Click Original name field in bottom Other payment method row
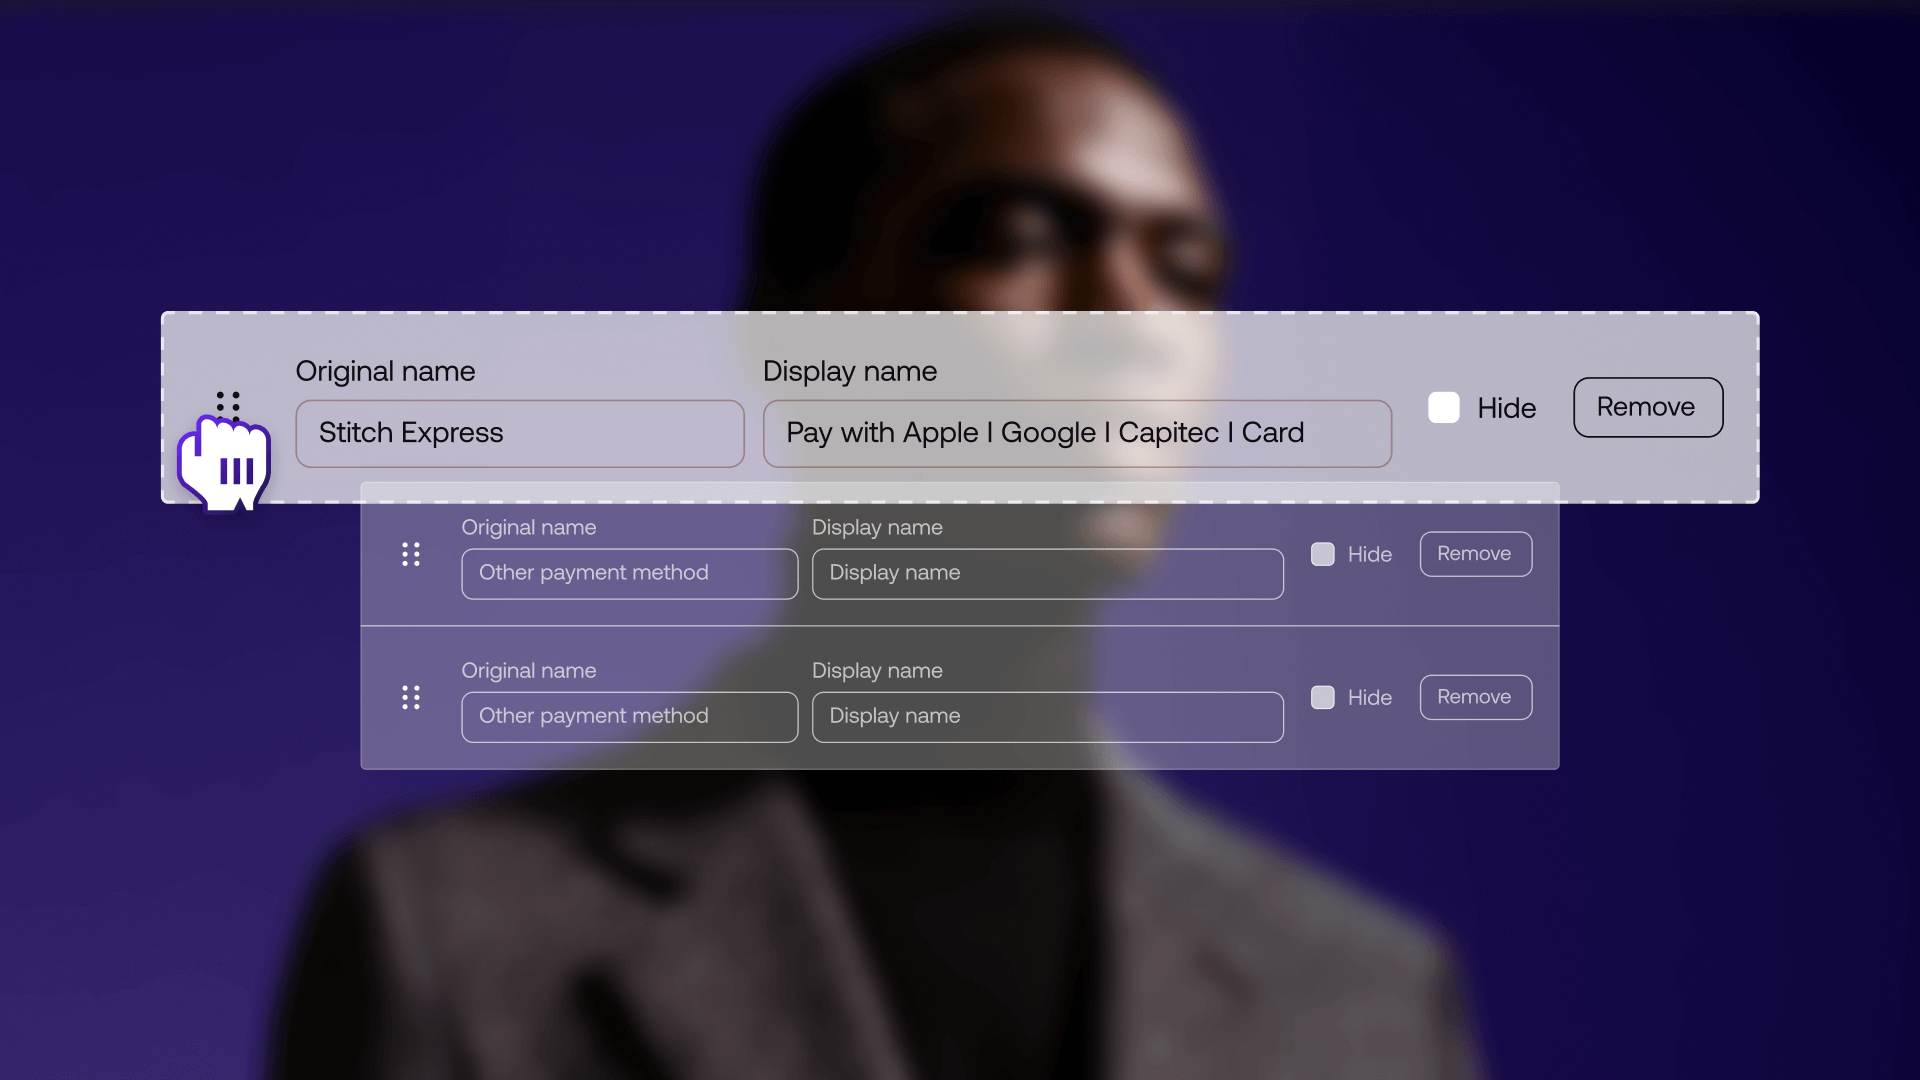The width and height of the screenshot is (1920, 1080). [630, 717]
